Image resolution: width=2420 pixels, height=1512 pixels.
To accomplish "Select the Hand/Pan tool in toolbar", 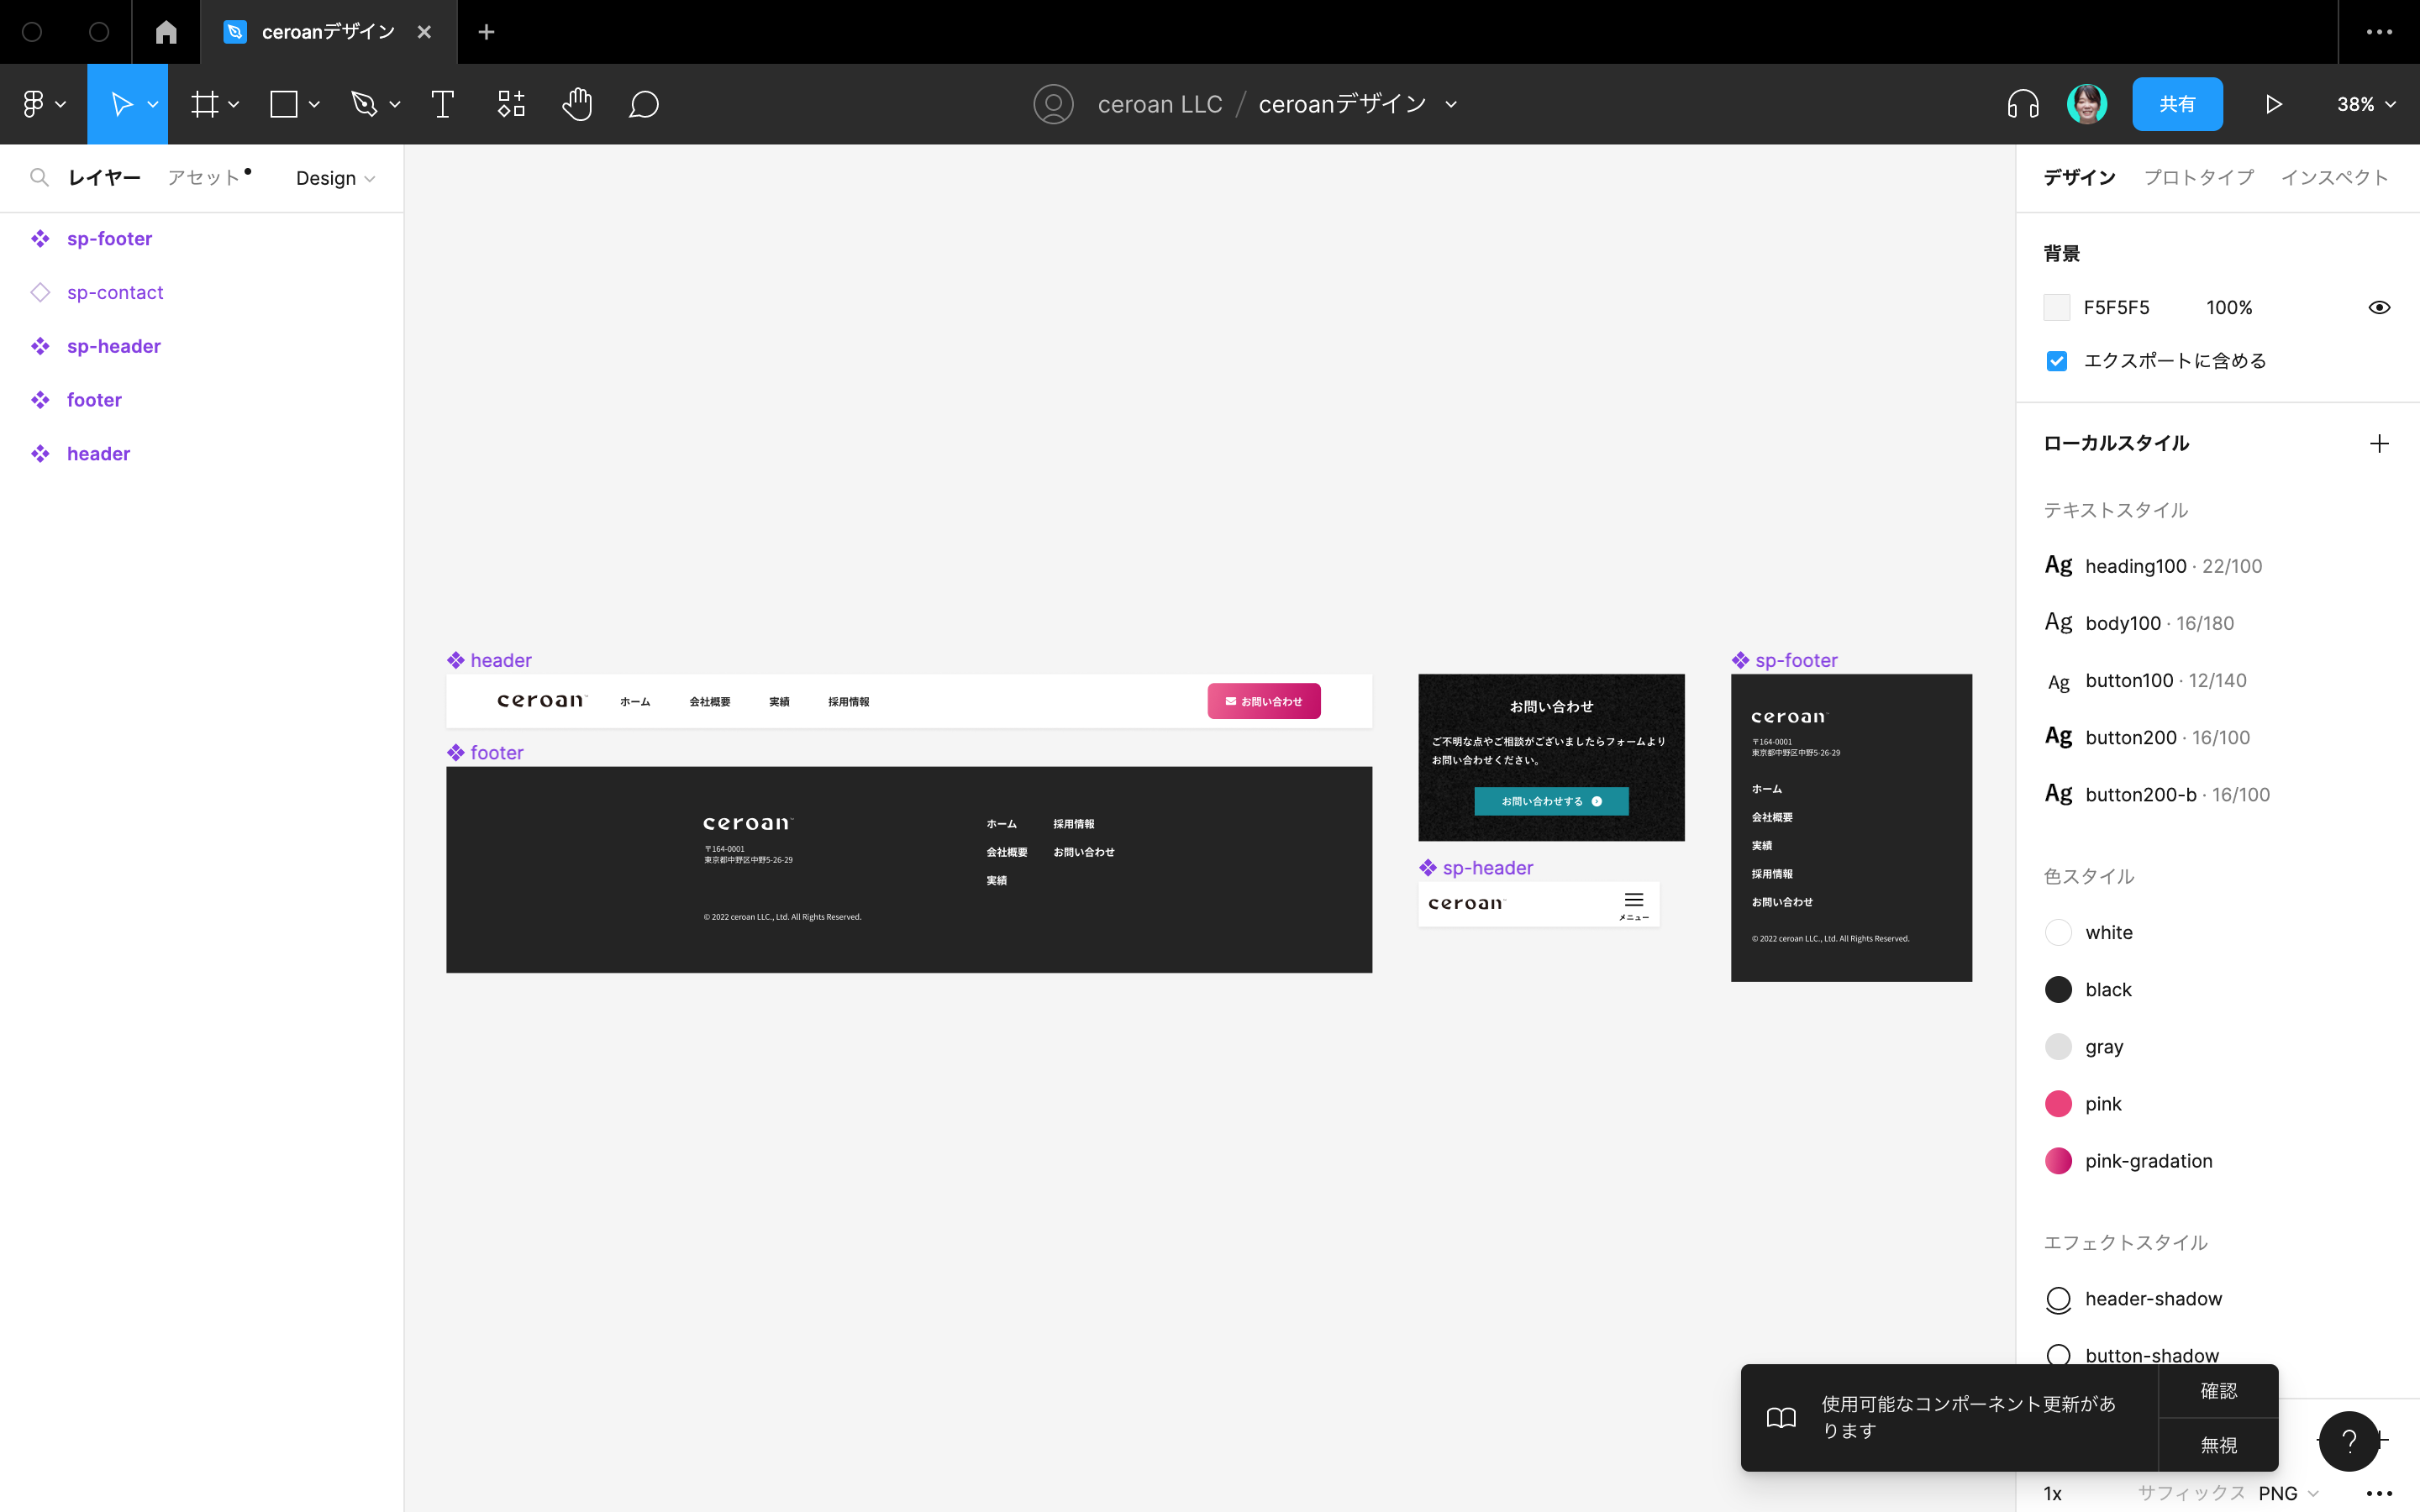I will pos(576,104).
